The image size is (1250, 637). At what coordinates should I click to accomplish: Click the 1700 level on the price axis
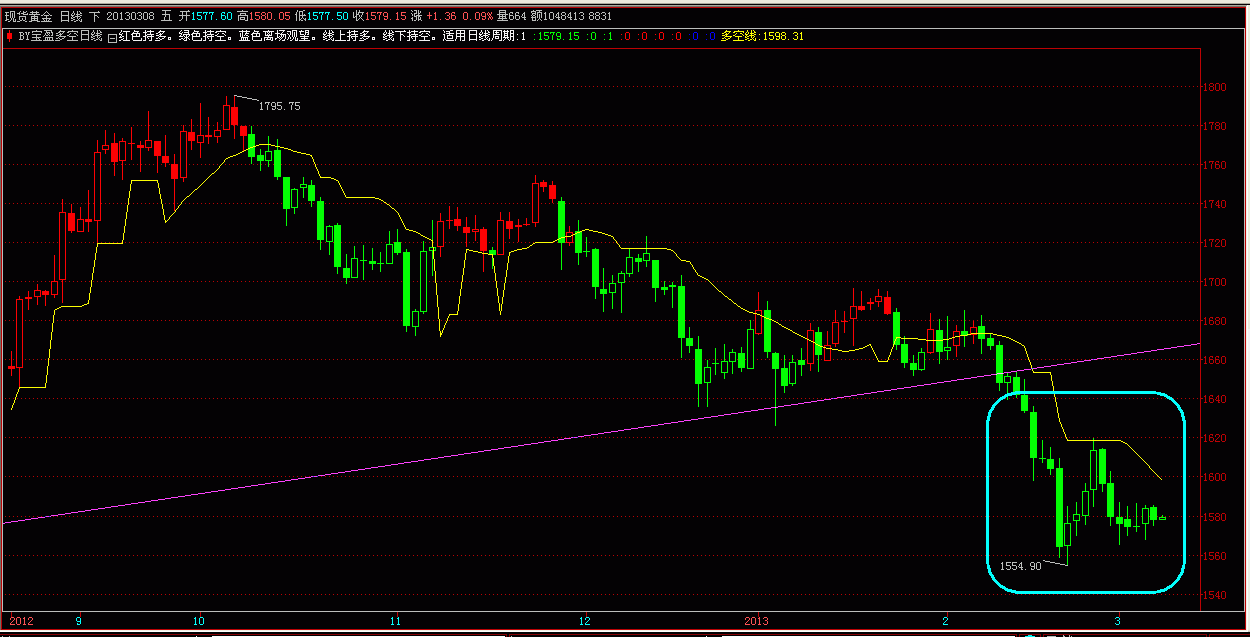click(x=1215, y=282)
